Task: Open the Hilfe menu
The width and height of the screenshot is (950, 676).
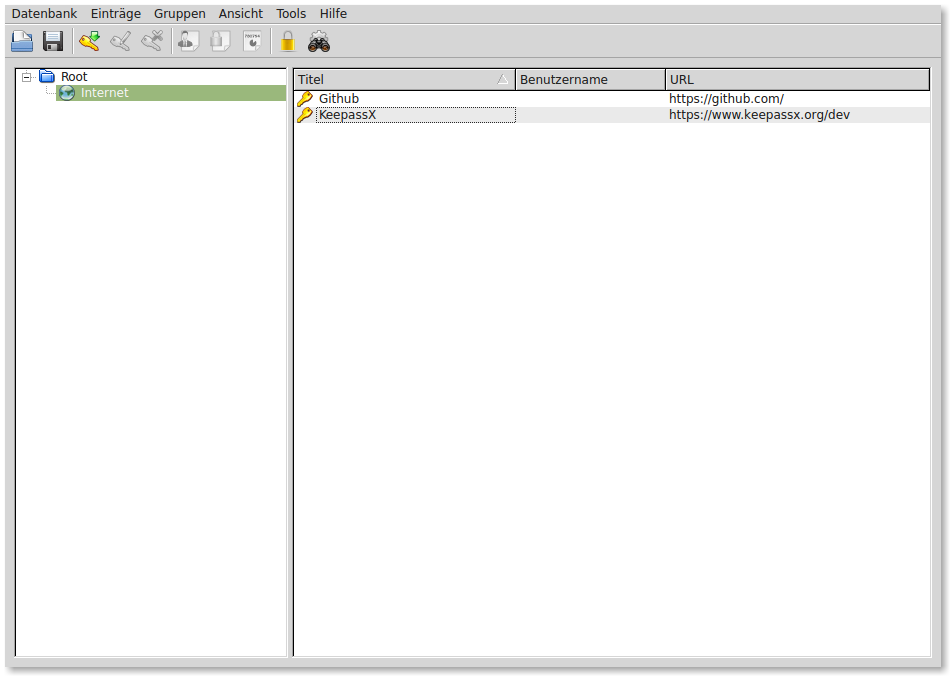Action: tap(333, 13)
